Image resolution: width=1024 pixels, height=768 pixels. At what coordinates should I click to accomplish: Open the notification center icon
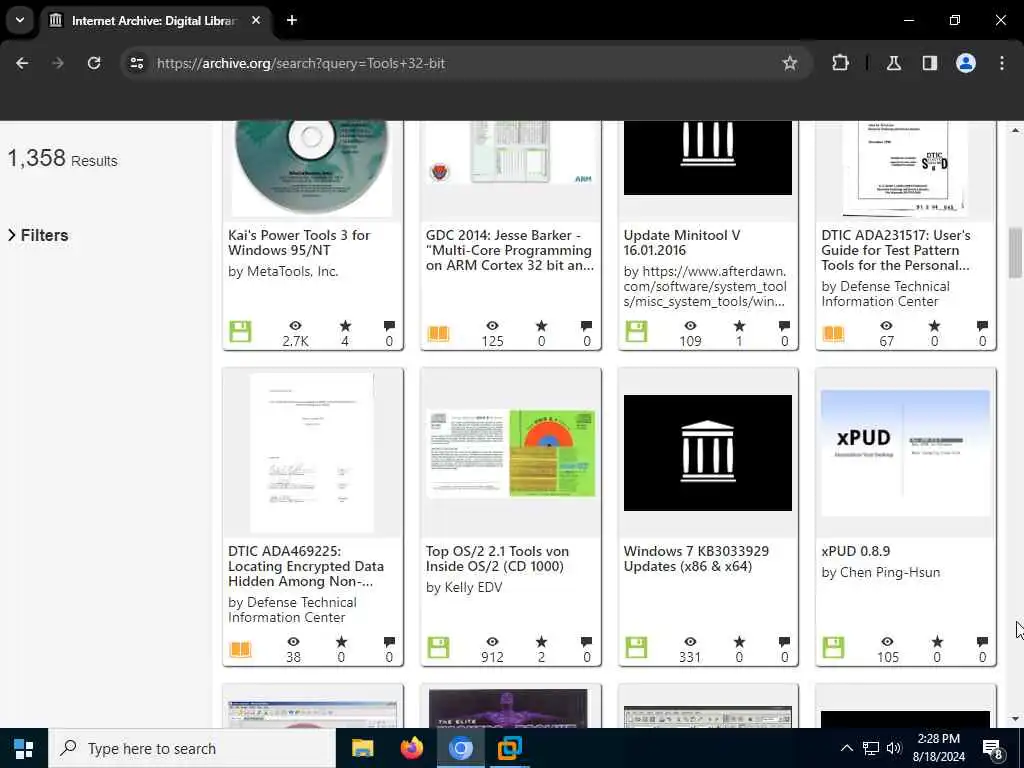[x=993, y=748]
